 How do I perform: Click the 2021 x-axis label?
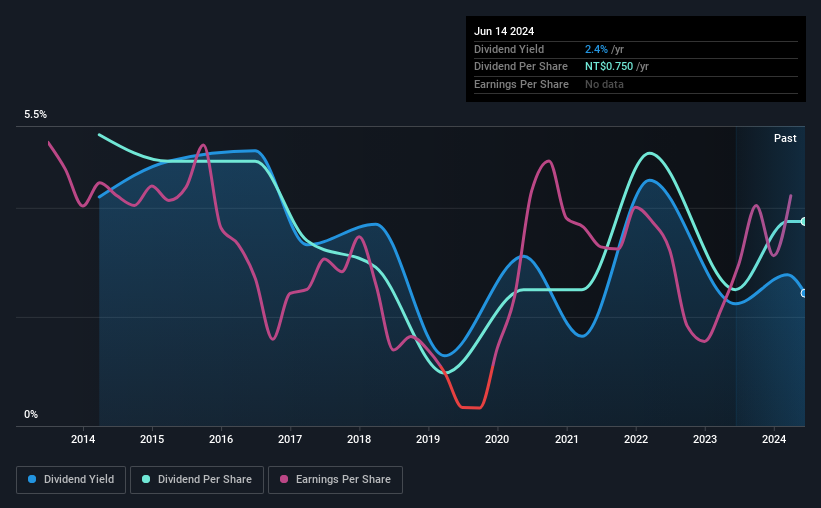pos(567,439)
